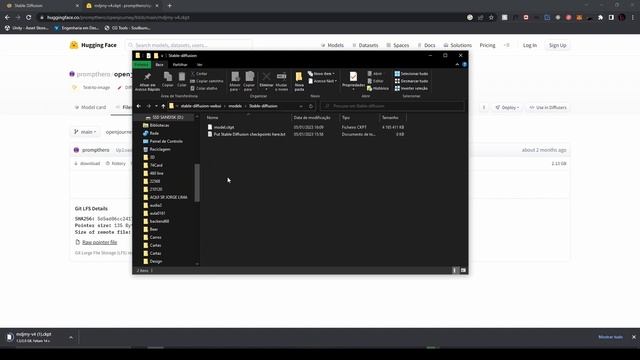Screen dimensions: 640x360
Task: Click Sign Up on Hugging Face
Action: [x=557, y=45]
